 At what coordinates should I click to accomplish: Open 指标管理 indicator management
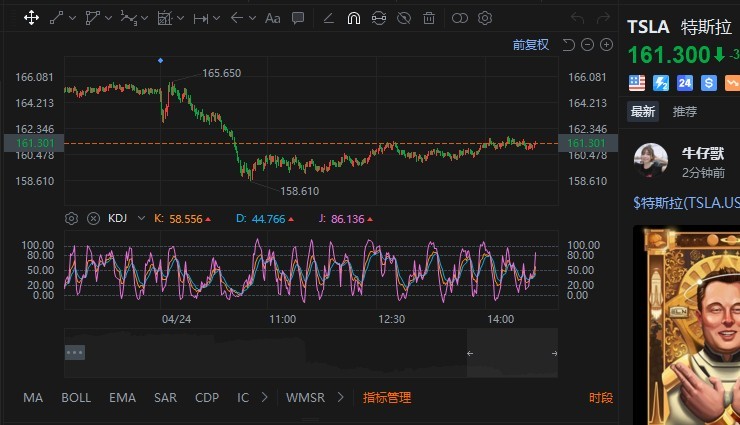click(x=387, y=398)
